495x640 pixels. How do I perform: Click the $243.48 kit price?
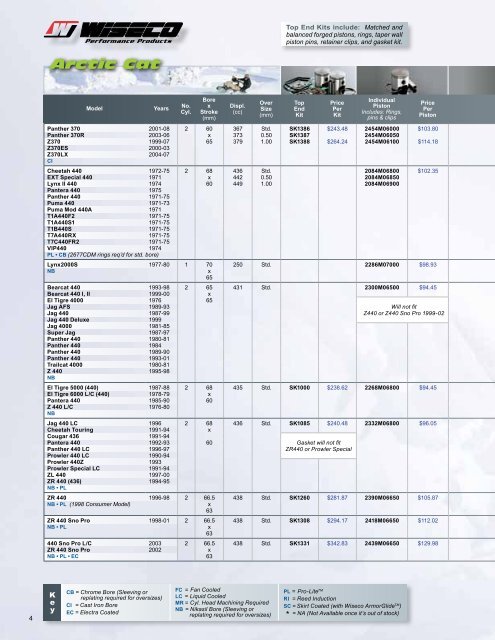coord(337,129)
